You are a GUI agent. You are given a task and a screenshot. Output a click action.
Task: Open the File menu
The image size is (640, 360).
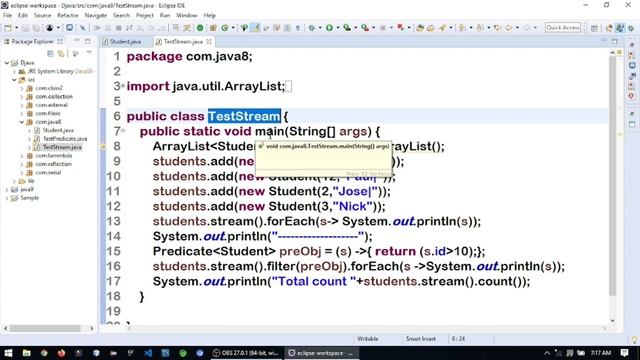[7, 16]
